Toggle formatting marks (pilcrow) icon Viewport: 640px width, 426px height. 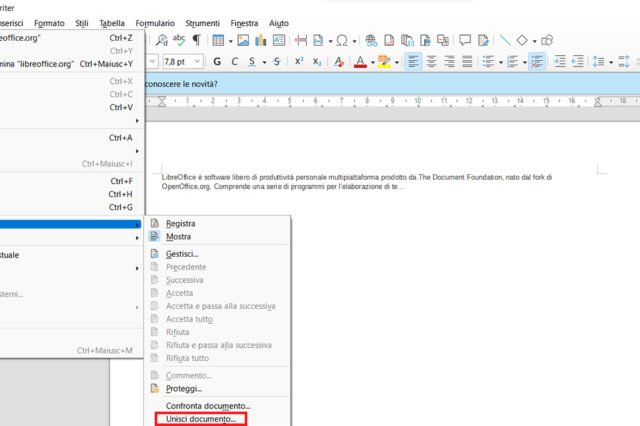click(x=196, y=40)
